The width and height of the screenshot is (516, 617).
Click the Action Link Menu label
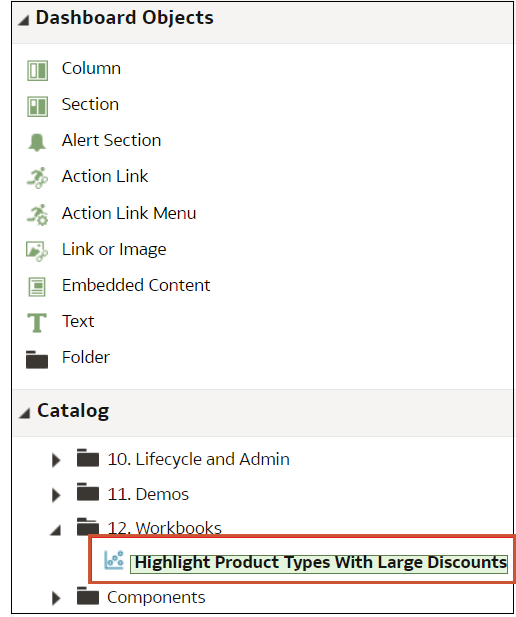[129, 213]
